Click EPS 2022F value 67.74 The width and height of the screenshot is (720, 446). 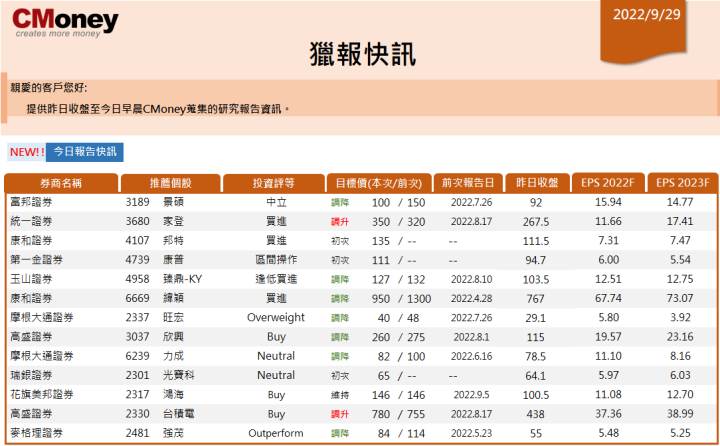(x=608, y=299)
